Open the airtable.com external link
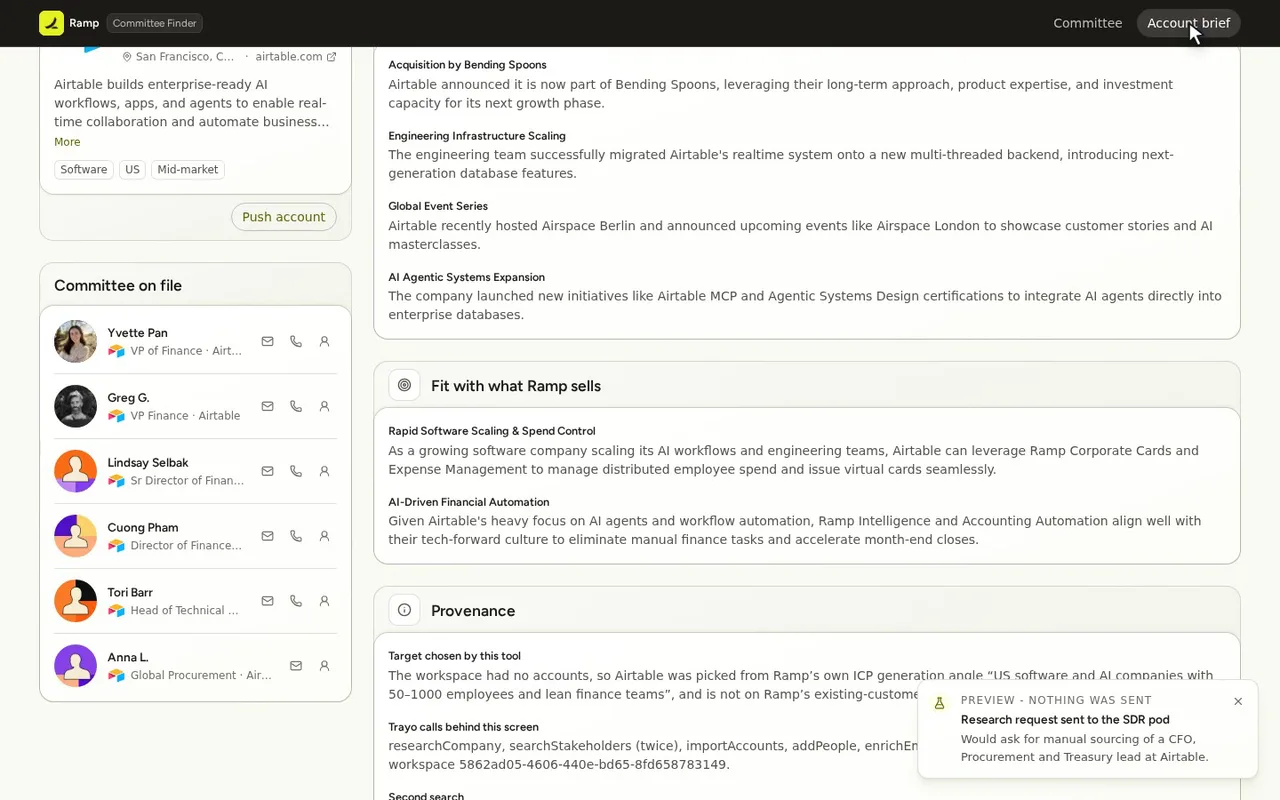 coord(295,57)
